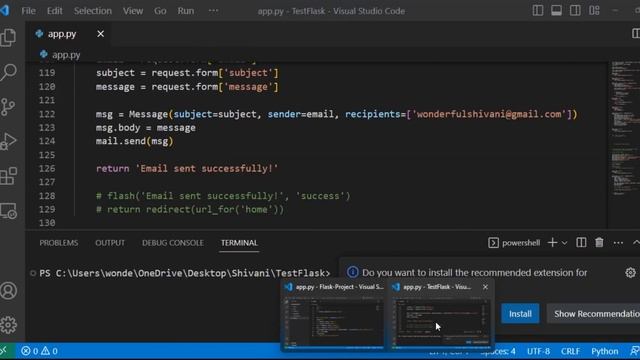The height and width of the screenshot is (360, 640).
Task: Click line number 122 in the gutter
Action: click(47, 114)
